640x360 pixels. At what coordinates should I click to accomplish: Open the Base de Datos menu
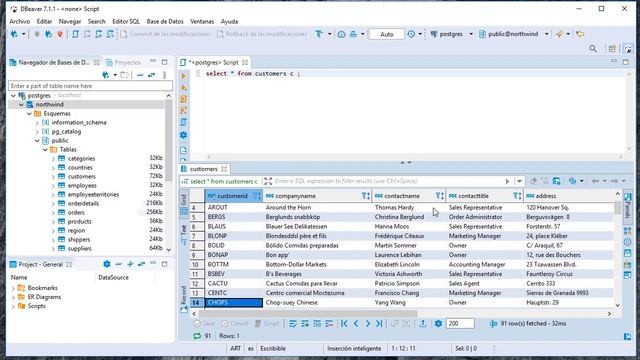pyautogui.click(x=165, y=21)
